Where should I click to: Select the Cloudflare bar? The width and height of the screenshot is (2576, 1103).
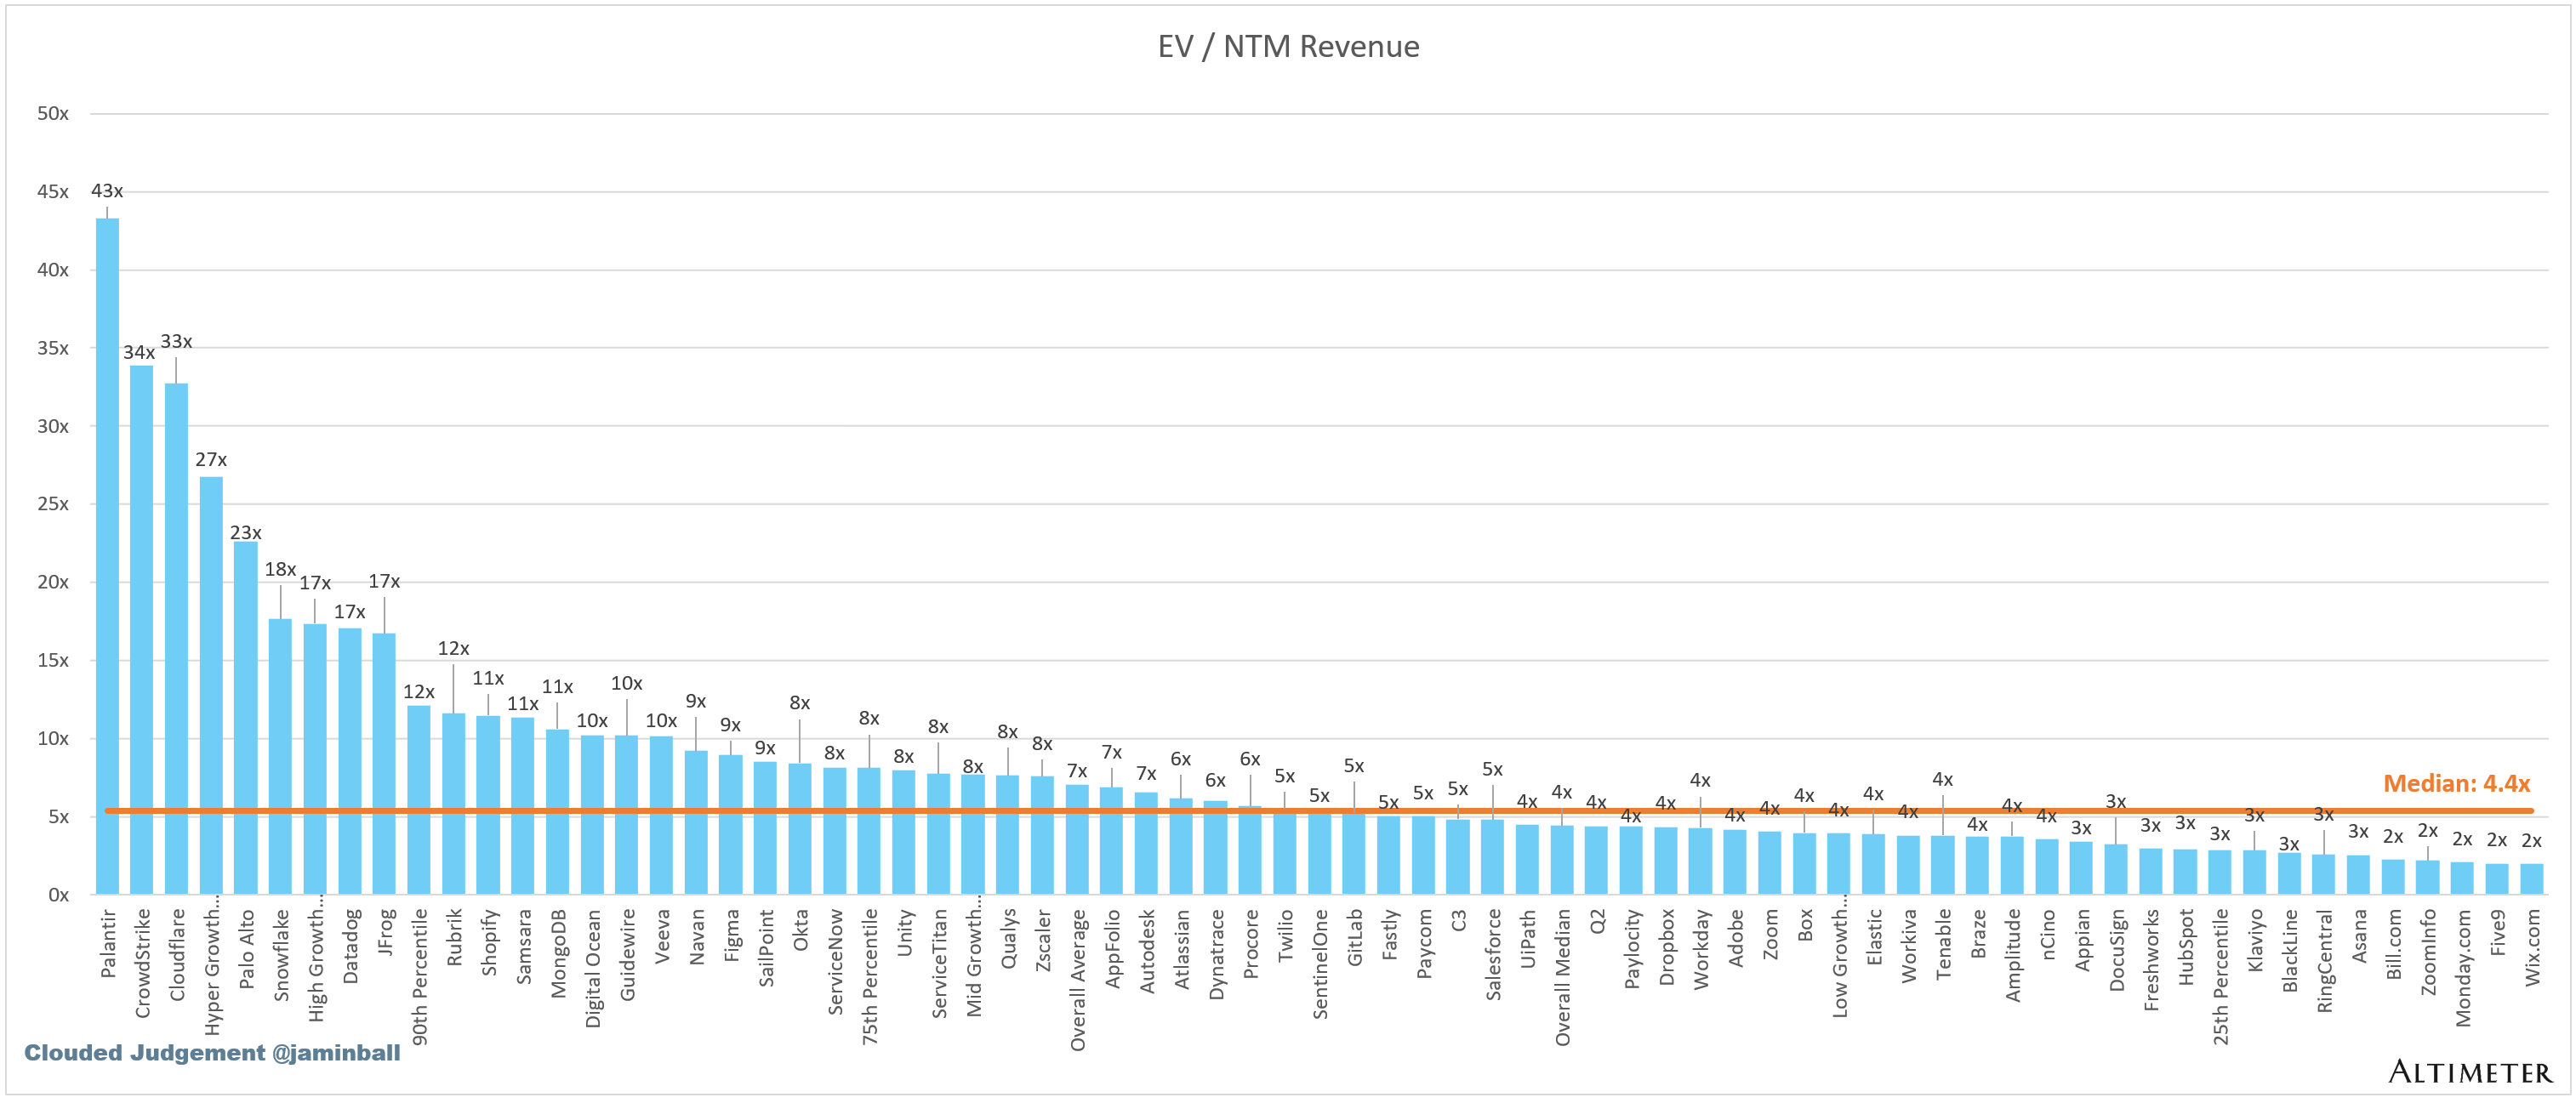176,639
